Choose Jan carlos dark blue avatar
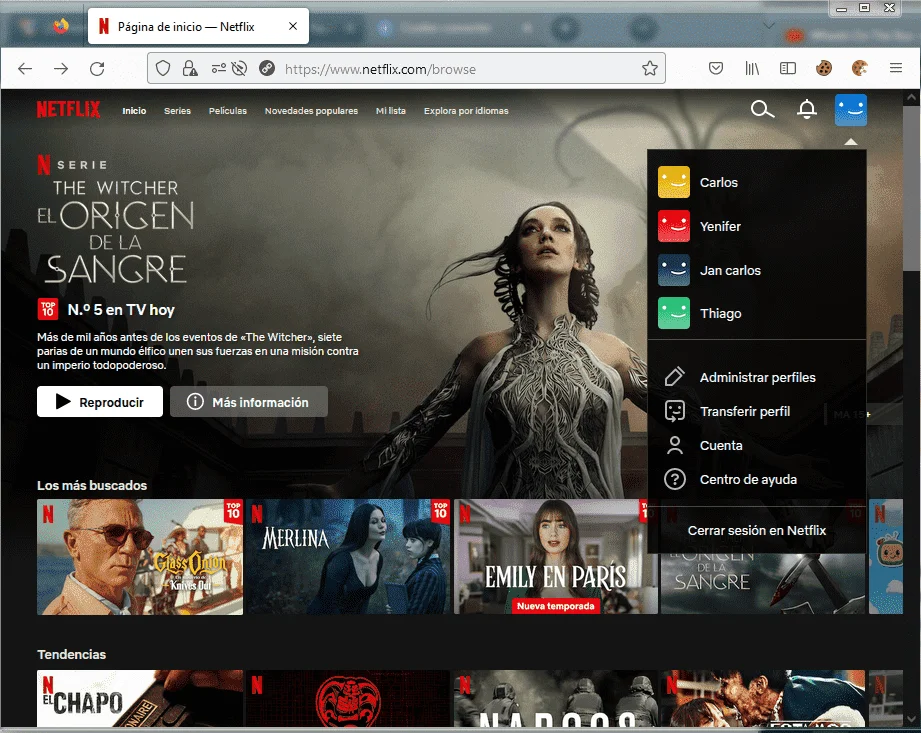Image resolution: width=921 pixels, height=733 pixels. [674, 270]
